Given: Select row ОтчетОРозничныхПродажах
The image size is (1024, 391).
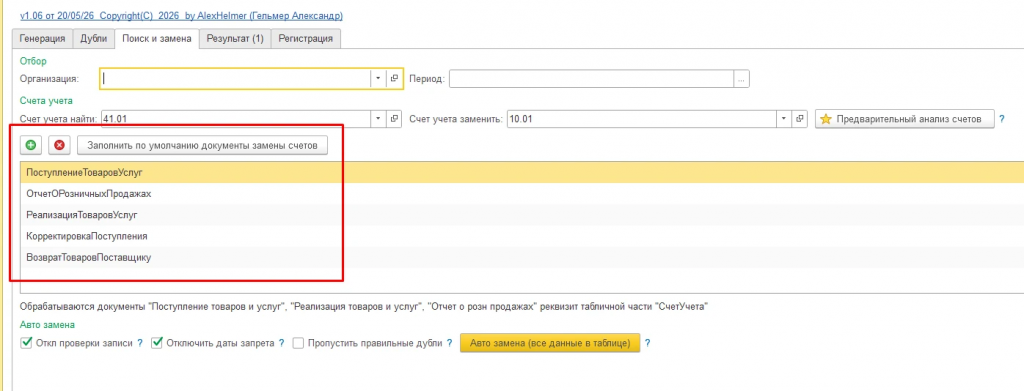Looking at the screenshot, I should point(522,194).
